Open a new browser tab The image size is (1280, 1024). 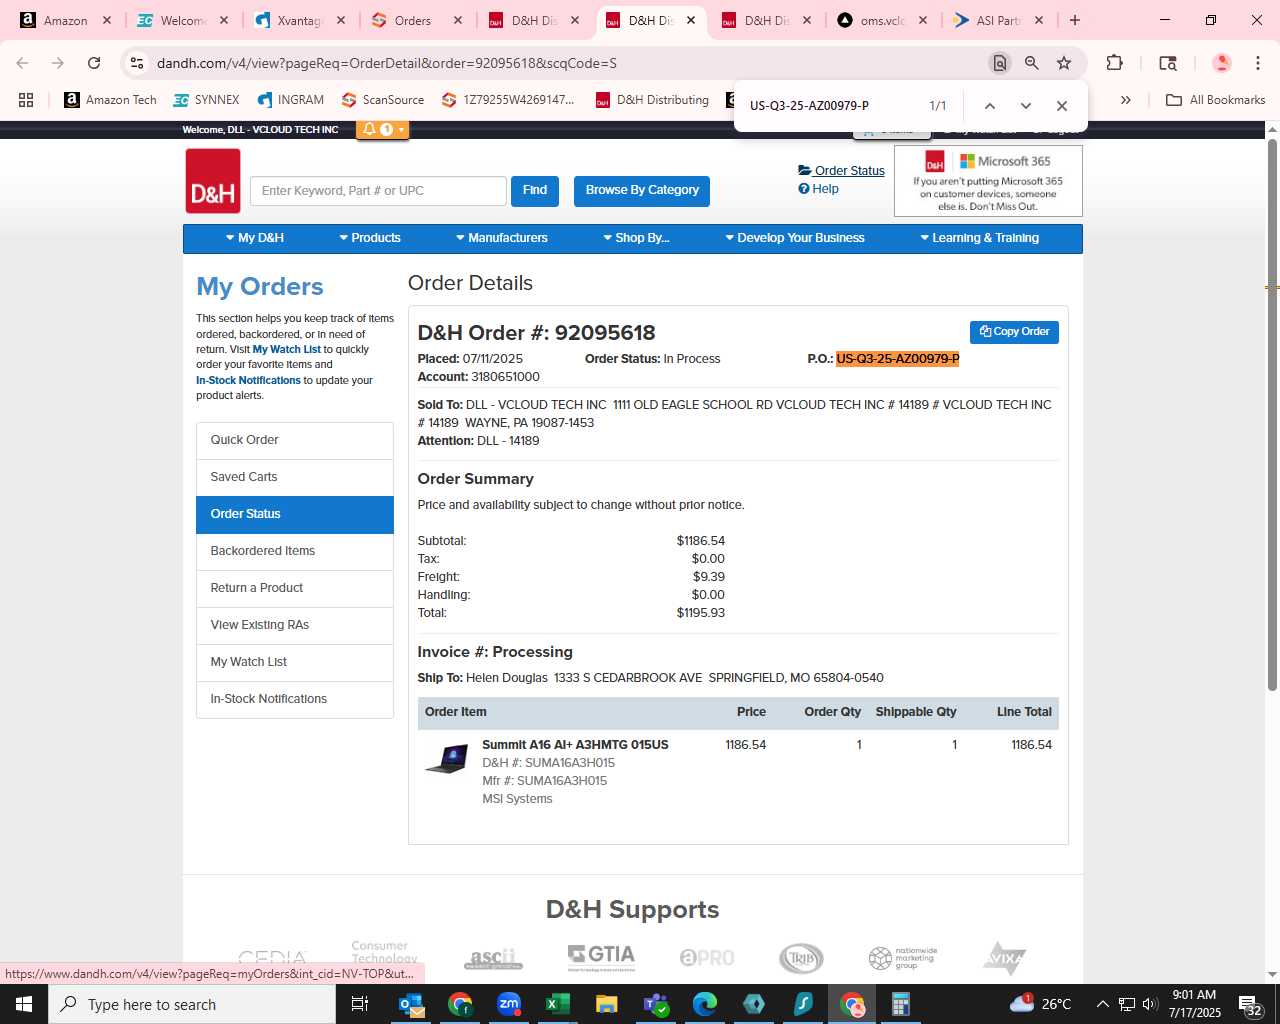(1075, 20)
